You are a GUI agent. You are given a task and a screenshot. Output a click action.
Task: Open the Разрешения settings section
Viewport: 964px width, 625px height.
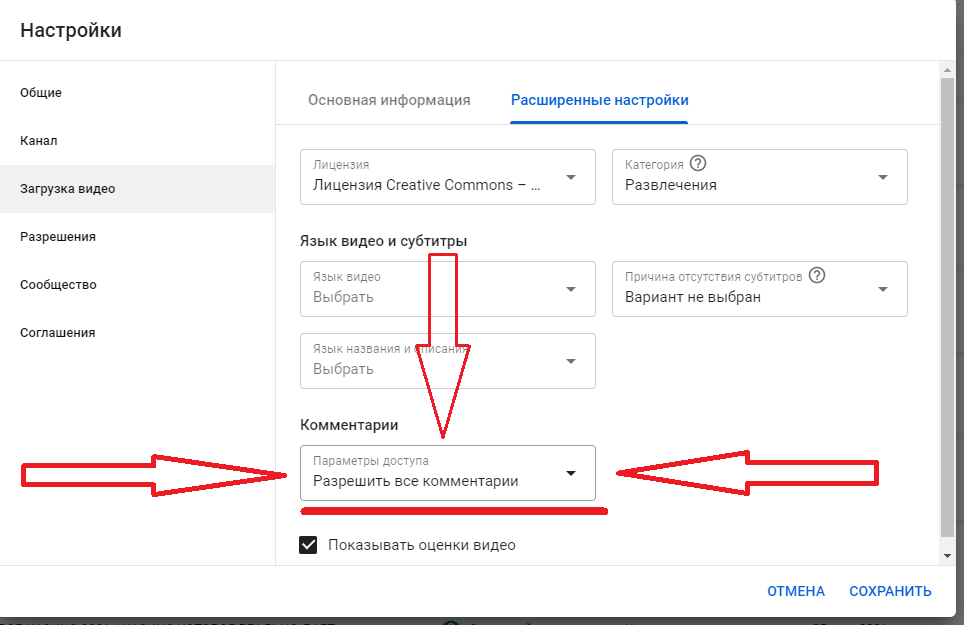[58, 237]
